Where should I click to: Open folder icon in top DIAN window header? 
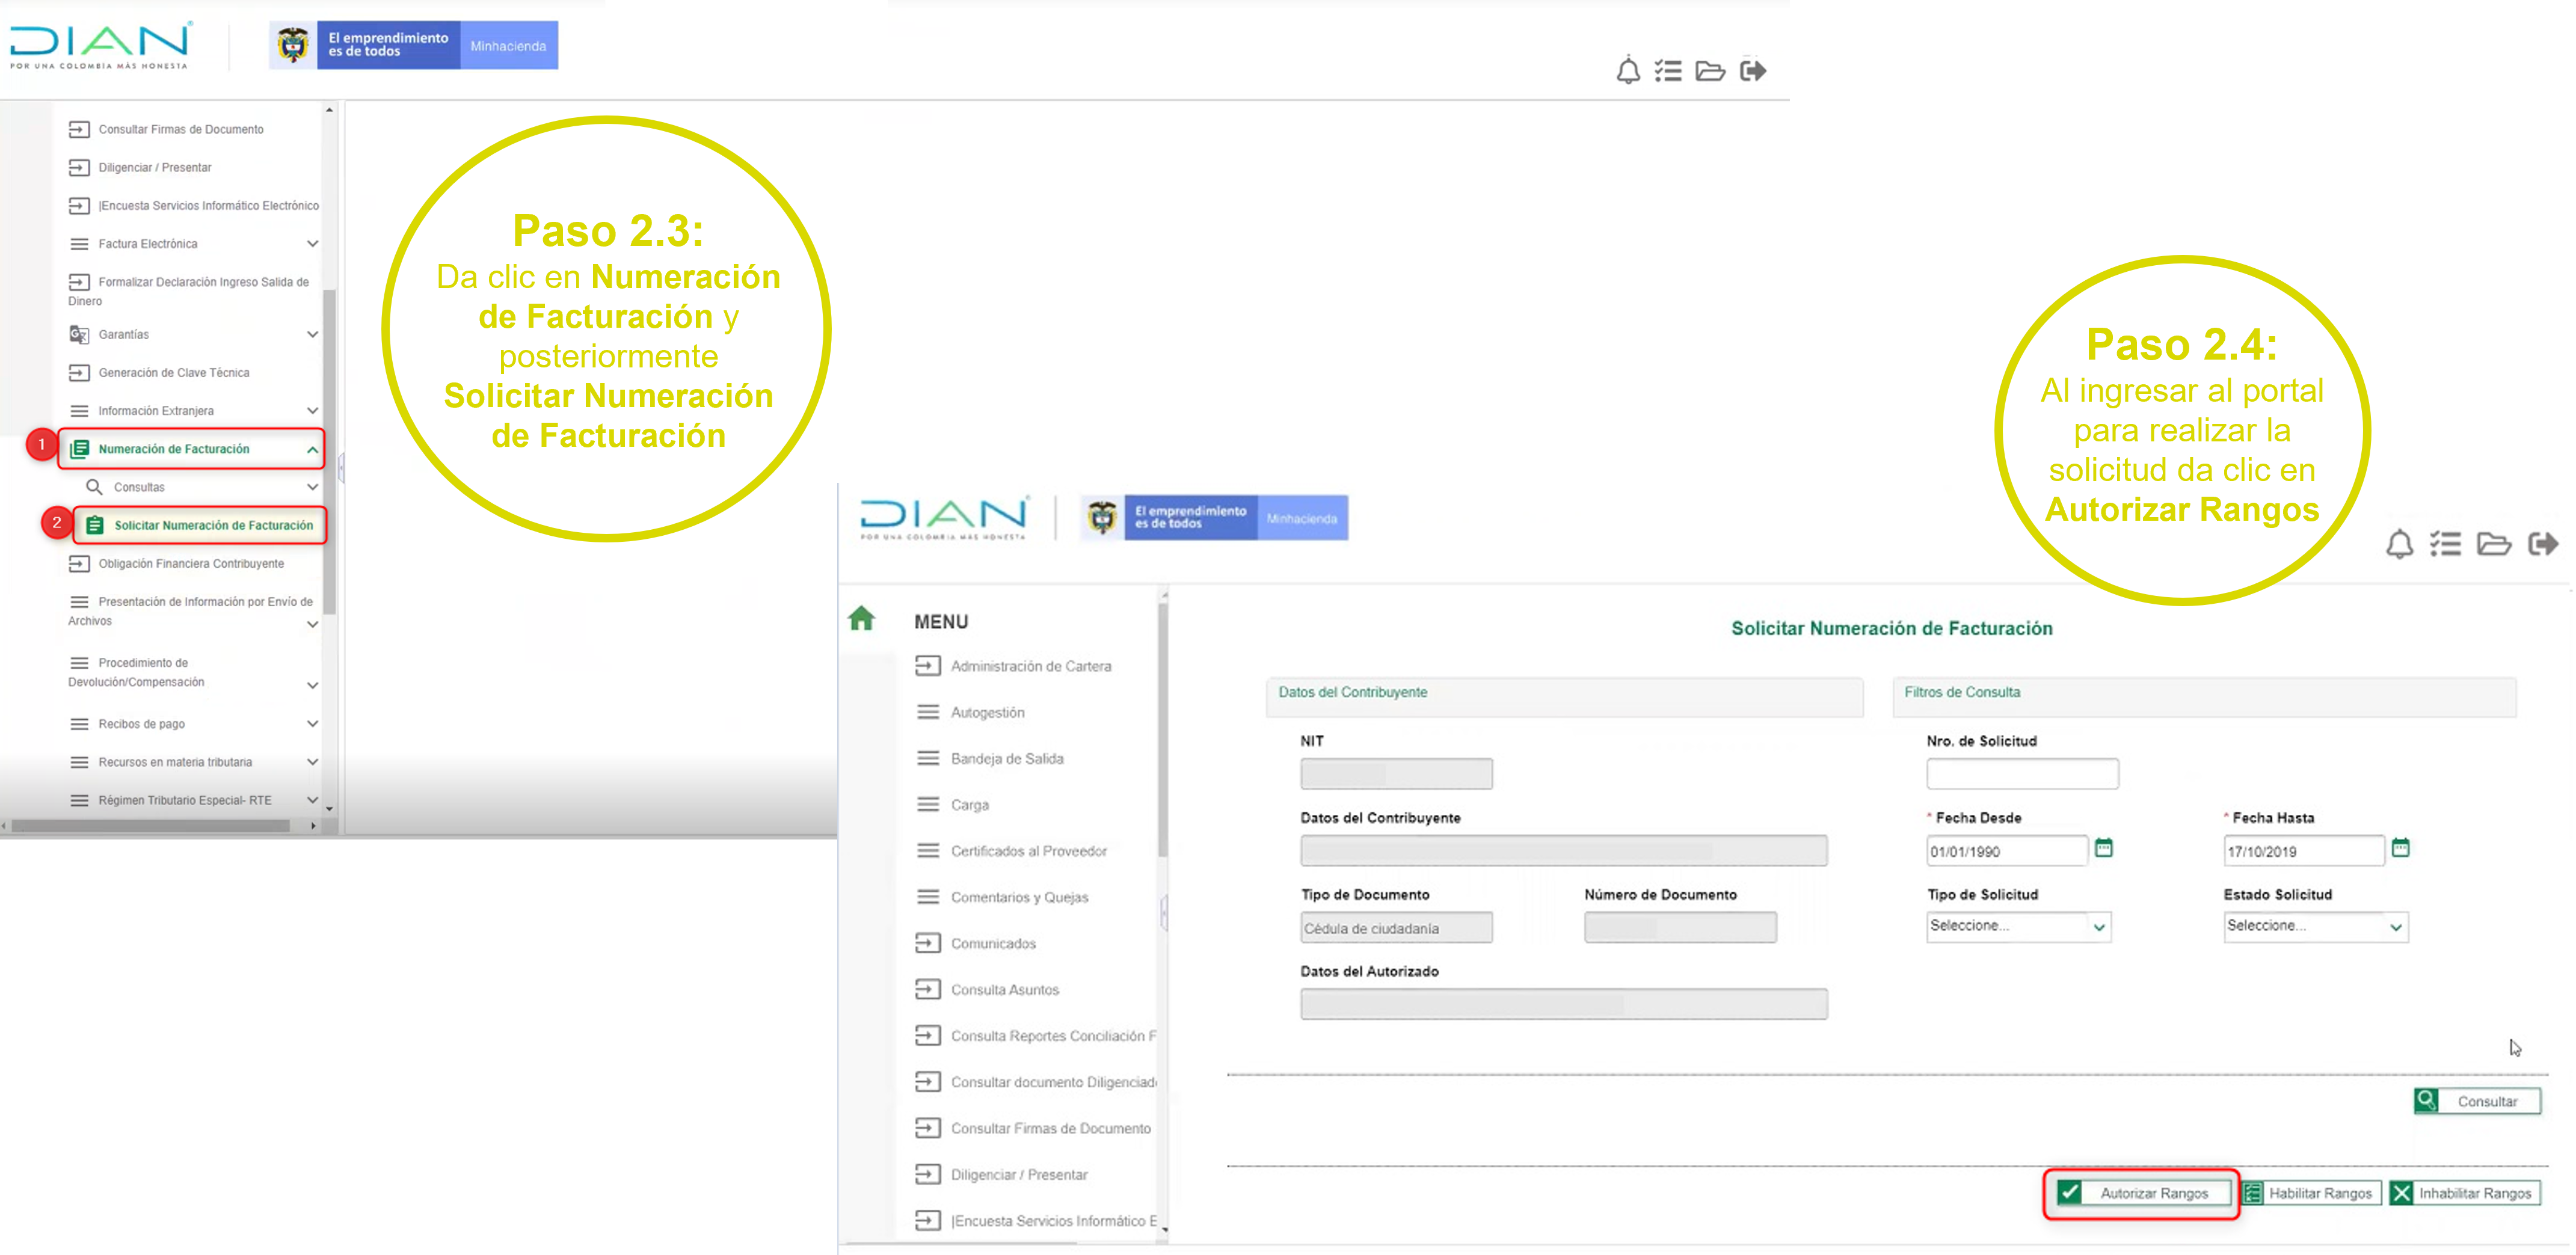tap(1710, 71)
